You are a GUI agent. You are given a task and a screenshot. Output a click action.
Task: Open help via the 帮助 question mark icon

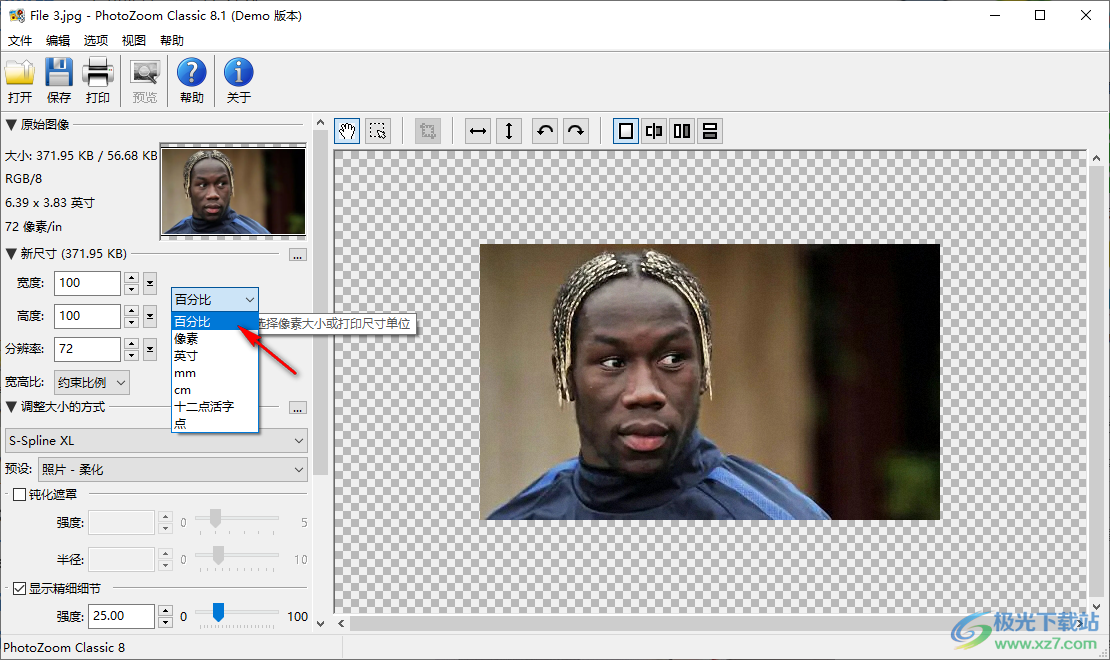tap(191, 81)
